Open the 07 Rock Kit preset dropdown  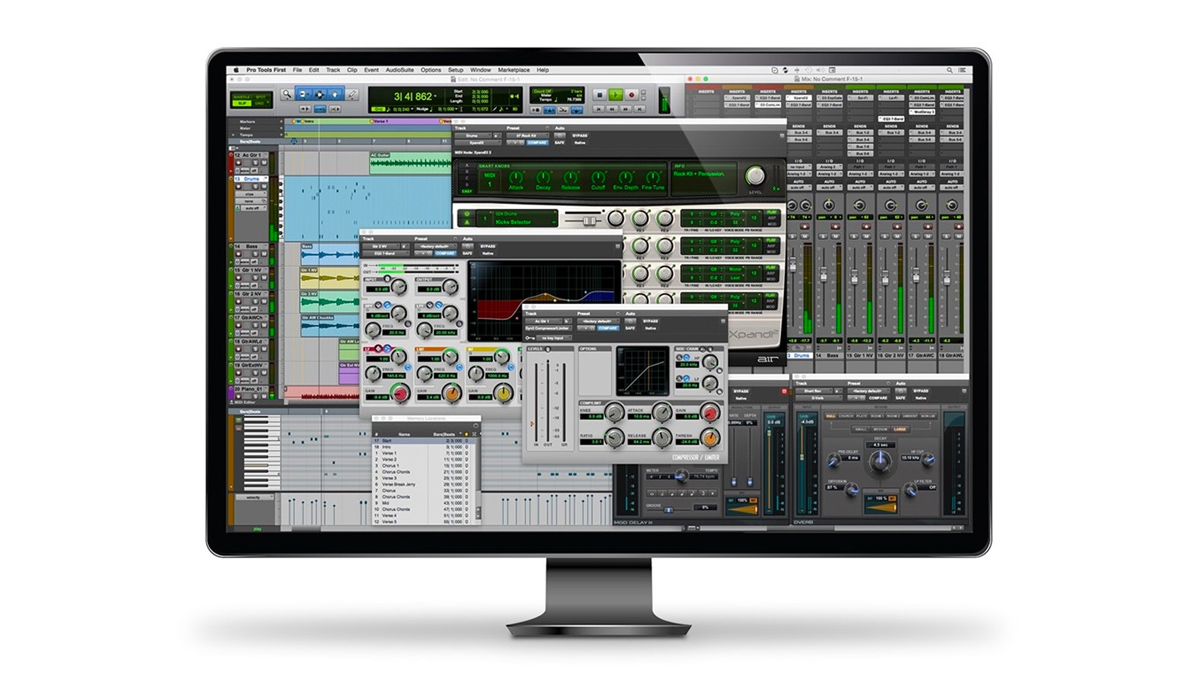click(x=528, y=136)
